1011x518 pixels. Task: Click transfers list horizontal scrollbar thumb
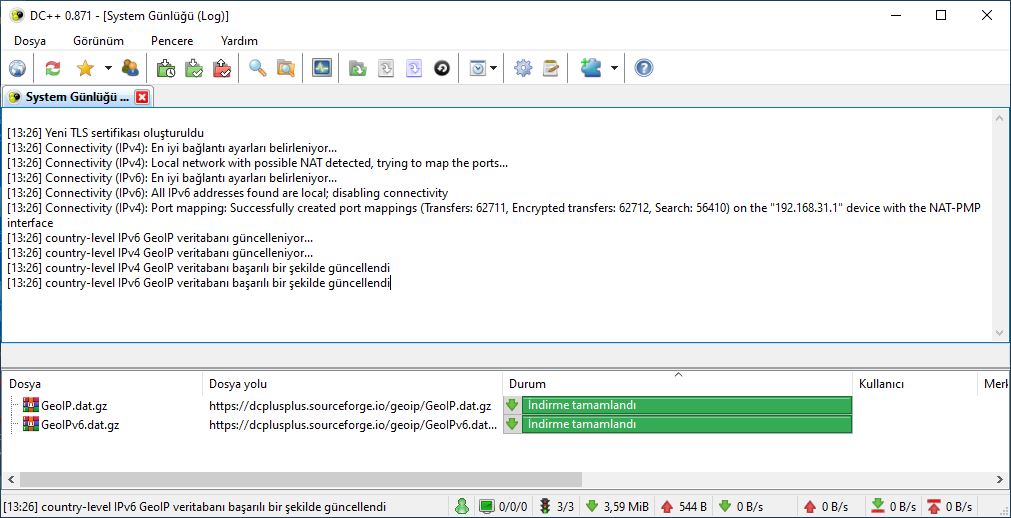pyautogui.click(x=300, y=479)
